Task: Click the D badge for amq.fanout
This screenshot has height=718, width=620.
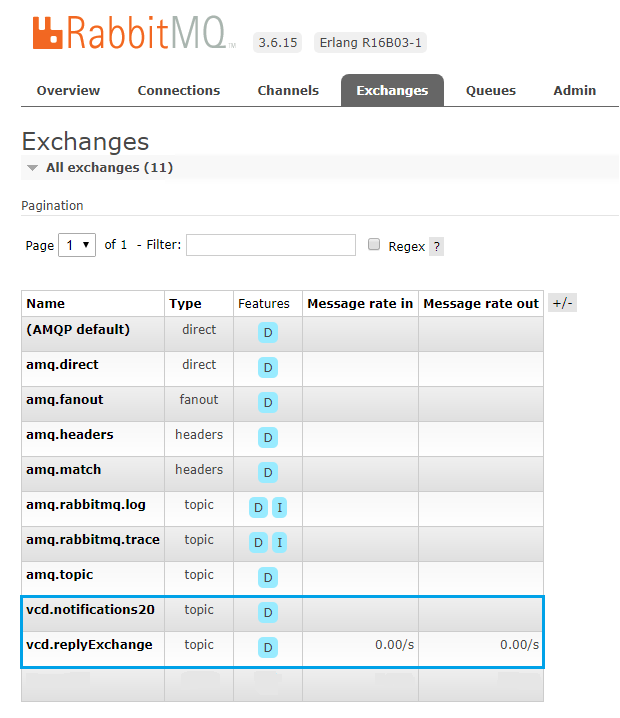Action: [x=268, y=402]
